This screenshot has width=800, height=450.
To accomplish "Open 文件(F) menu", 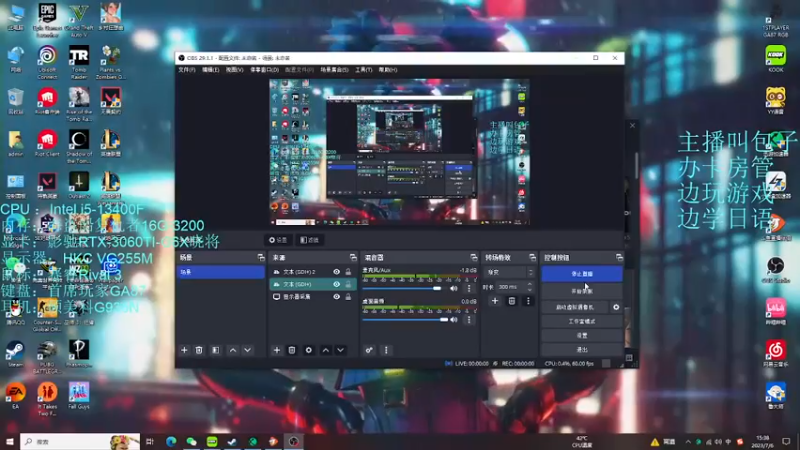I will pyautogui.click(x=187, y=70).
